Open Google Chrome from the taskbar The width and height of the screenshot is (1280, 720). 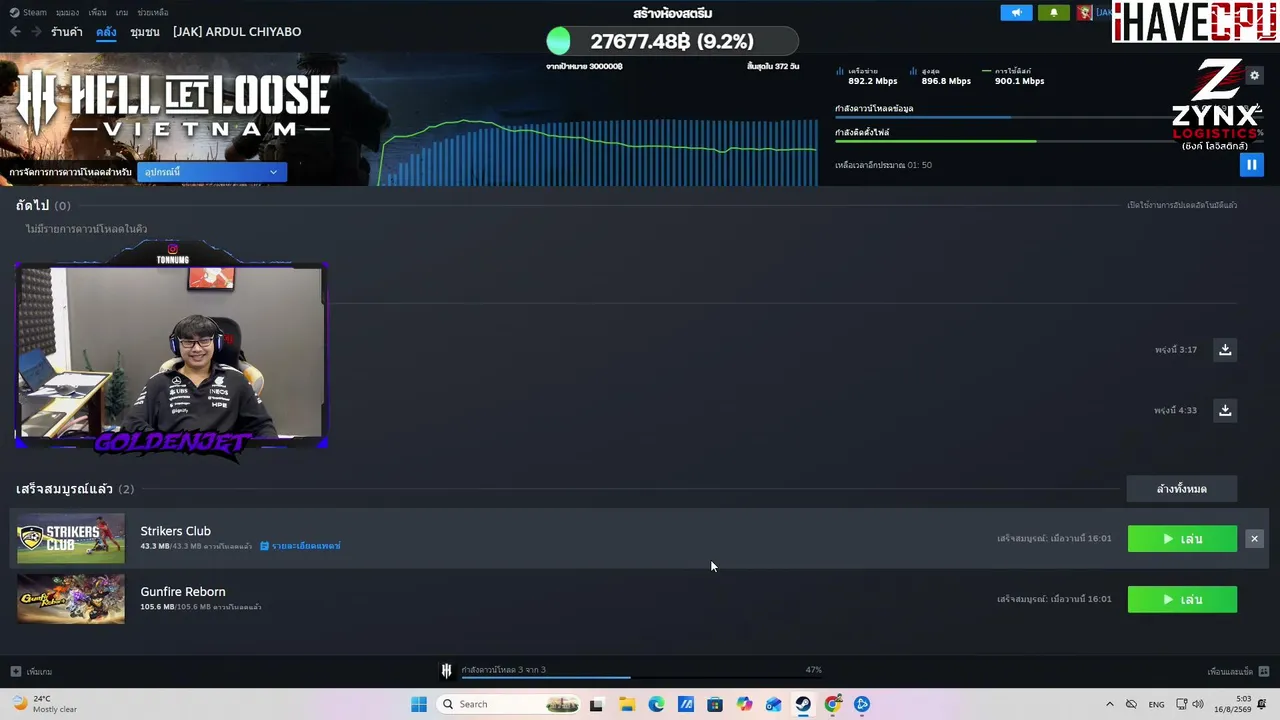click(x=833, y=704)
